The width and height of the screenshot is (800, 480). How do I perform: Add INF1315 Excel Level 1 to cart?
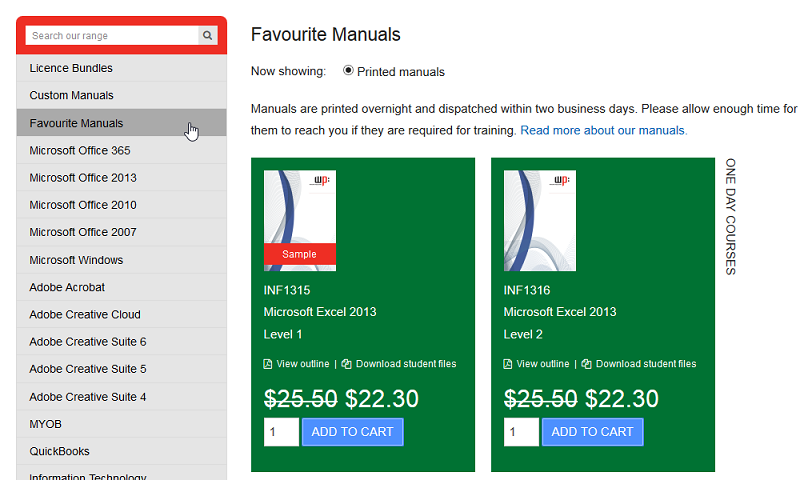353,432
